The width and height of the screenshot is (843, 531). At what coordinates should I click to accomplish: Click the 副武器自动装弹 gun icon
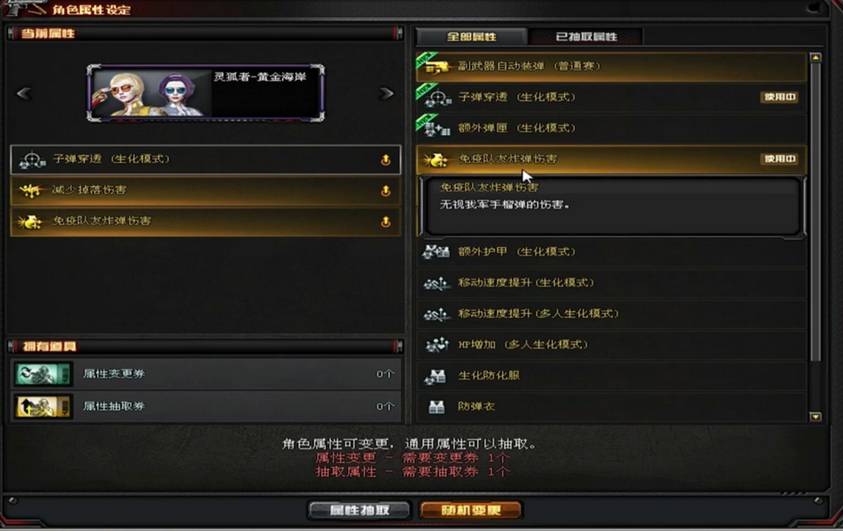pos(436,67)
